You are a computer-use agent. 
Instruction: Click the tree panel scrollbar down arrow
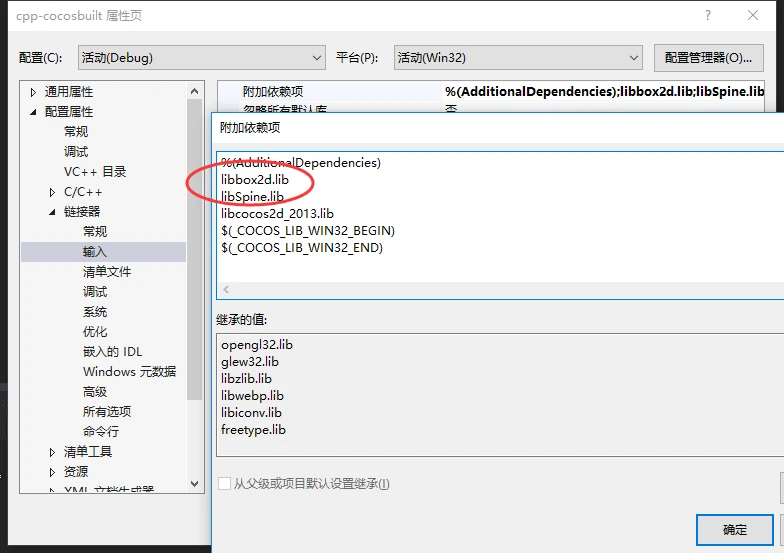click(x=195, y=483)
